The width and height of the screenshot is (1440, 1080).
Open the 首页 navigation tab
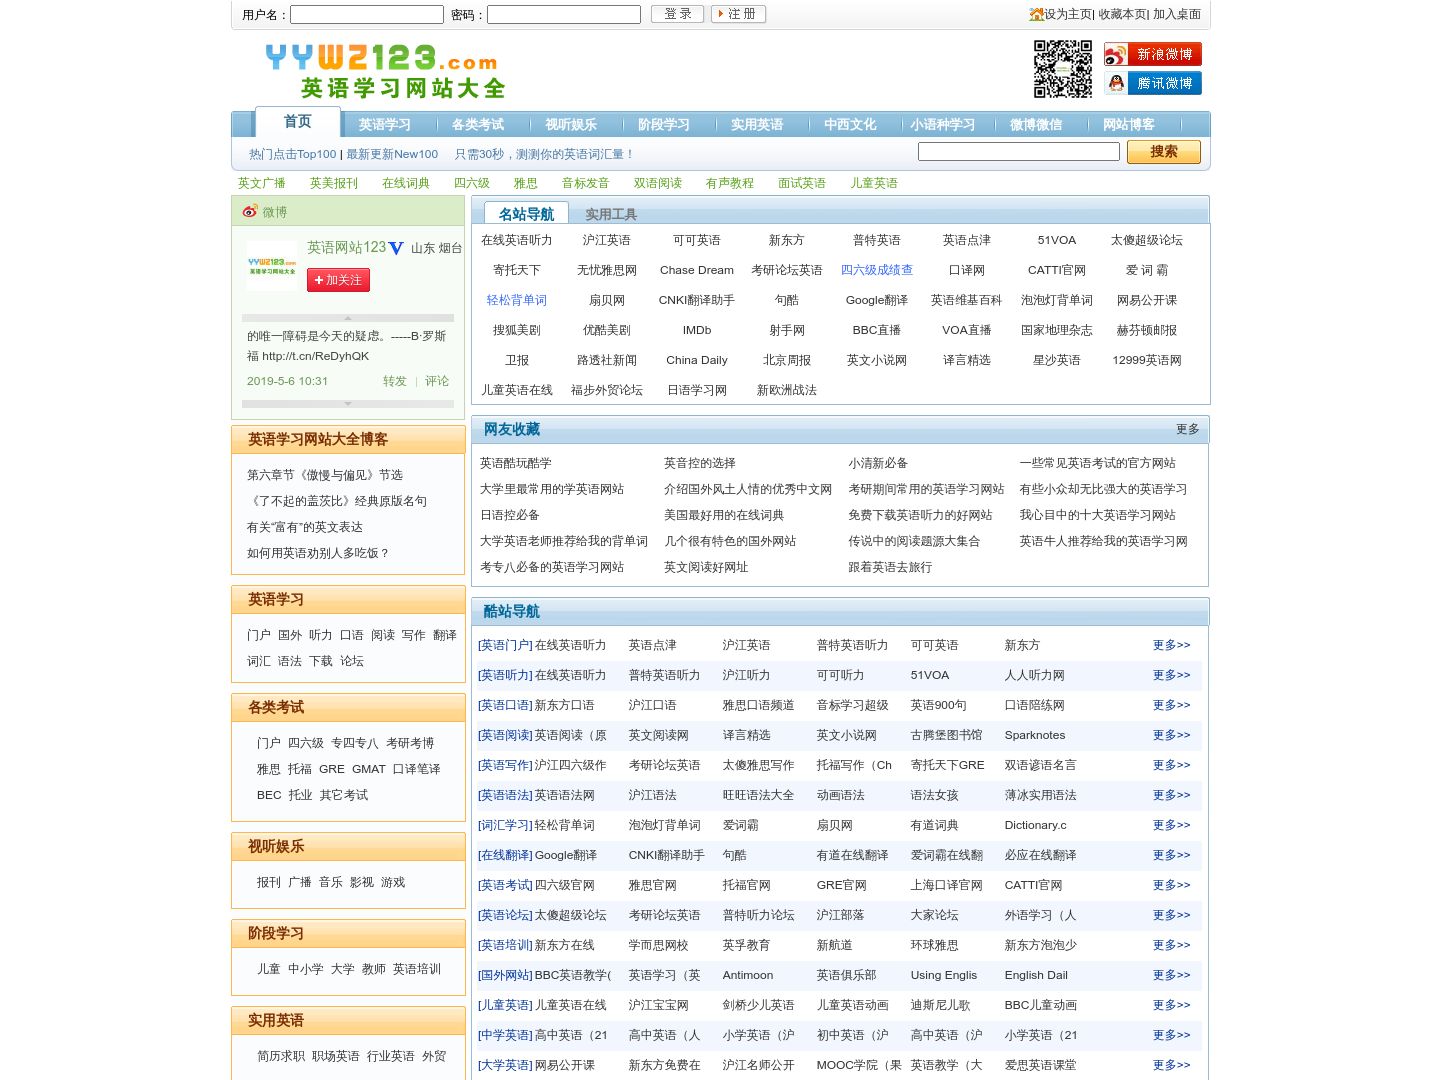(298, 122)
